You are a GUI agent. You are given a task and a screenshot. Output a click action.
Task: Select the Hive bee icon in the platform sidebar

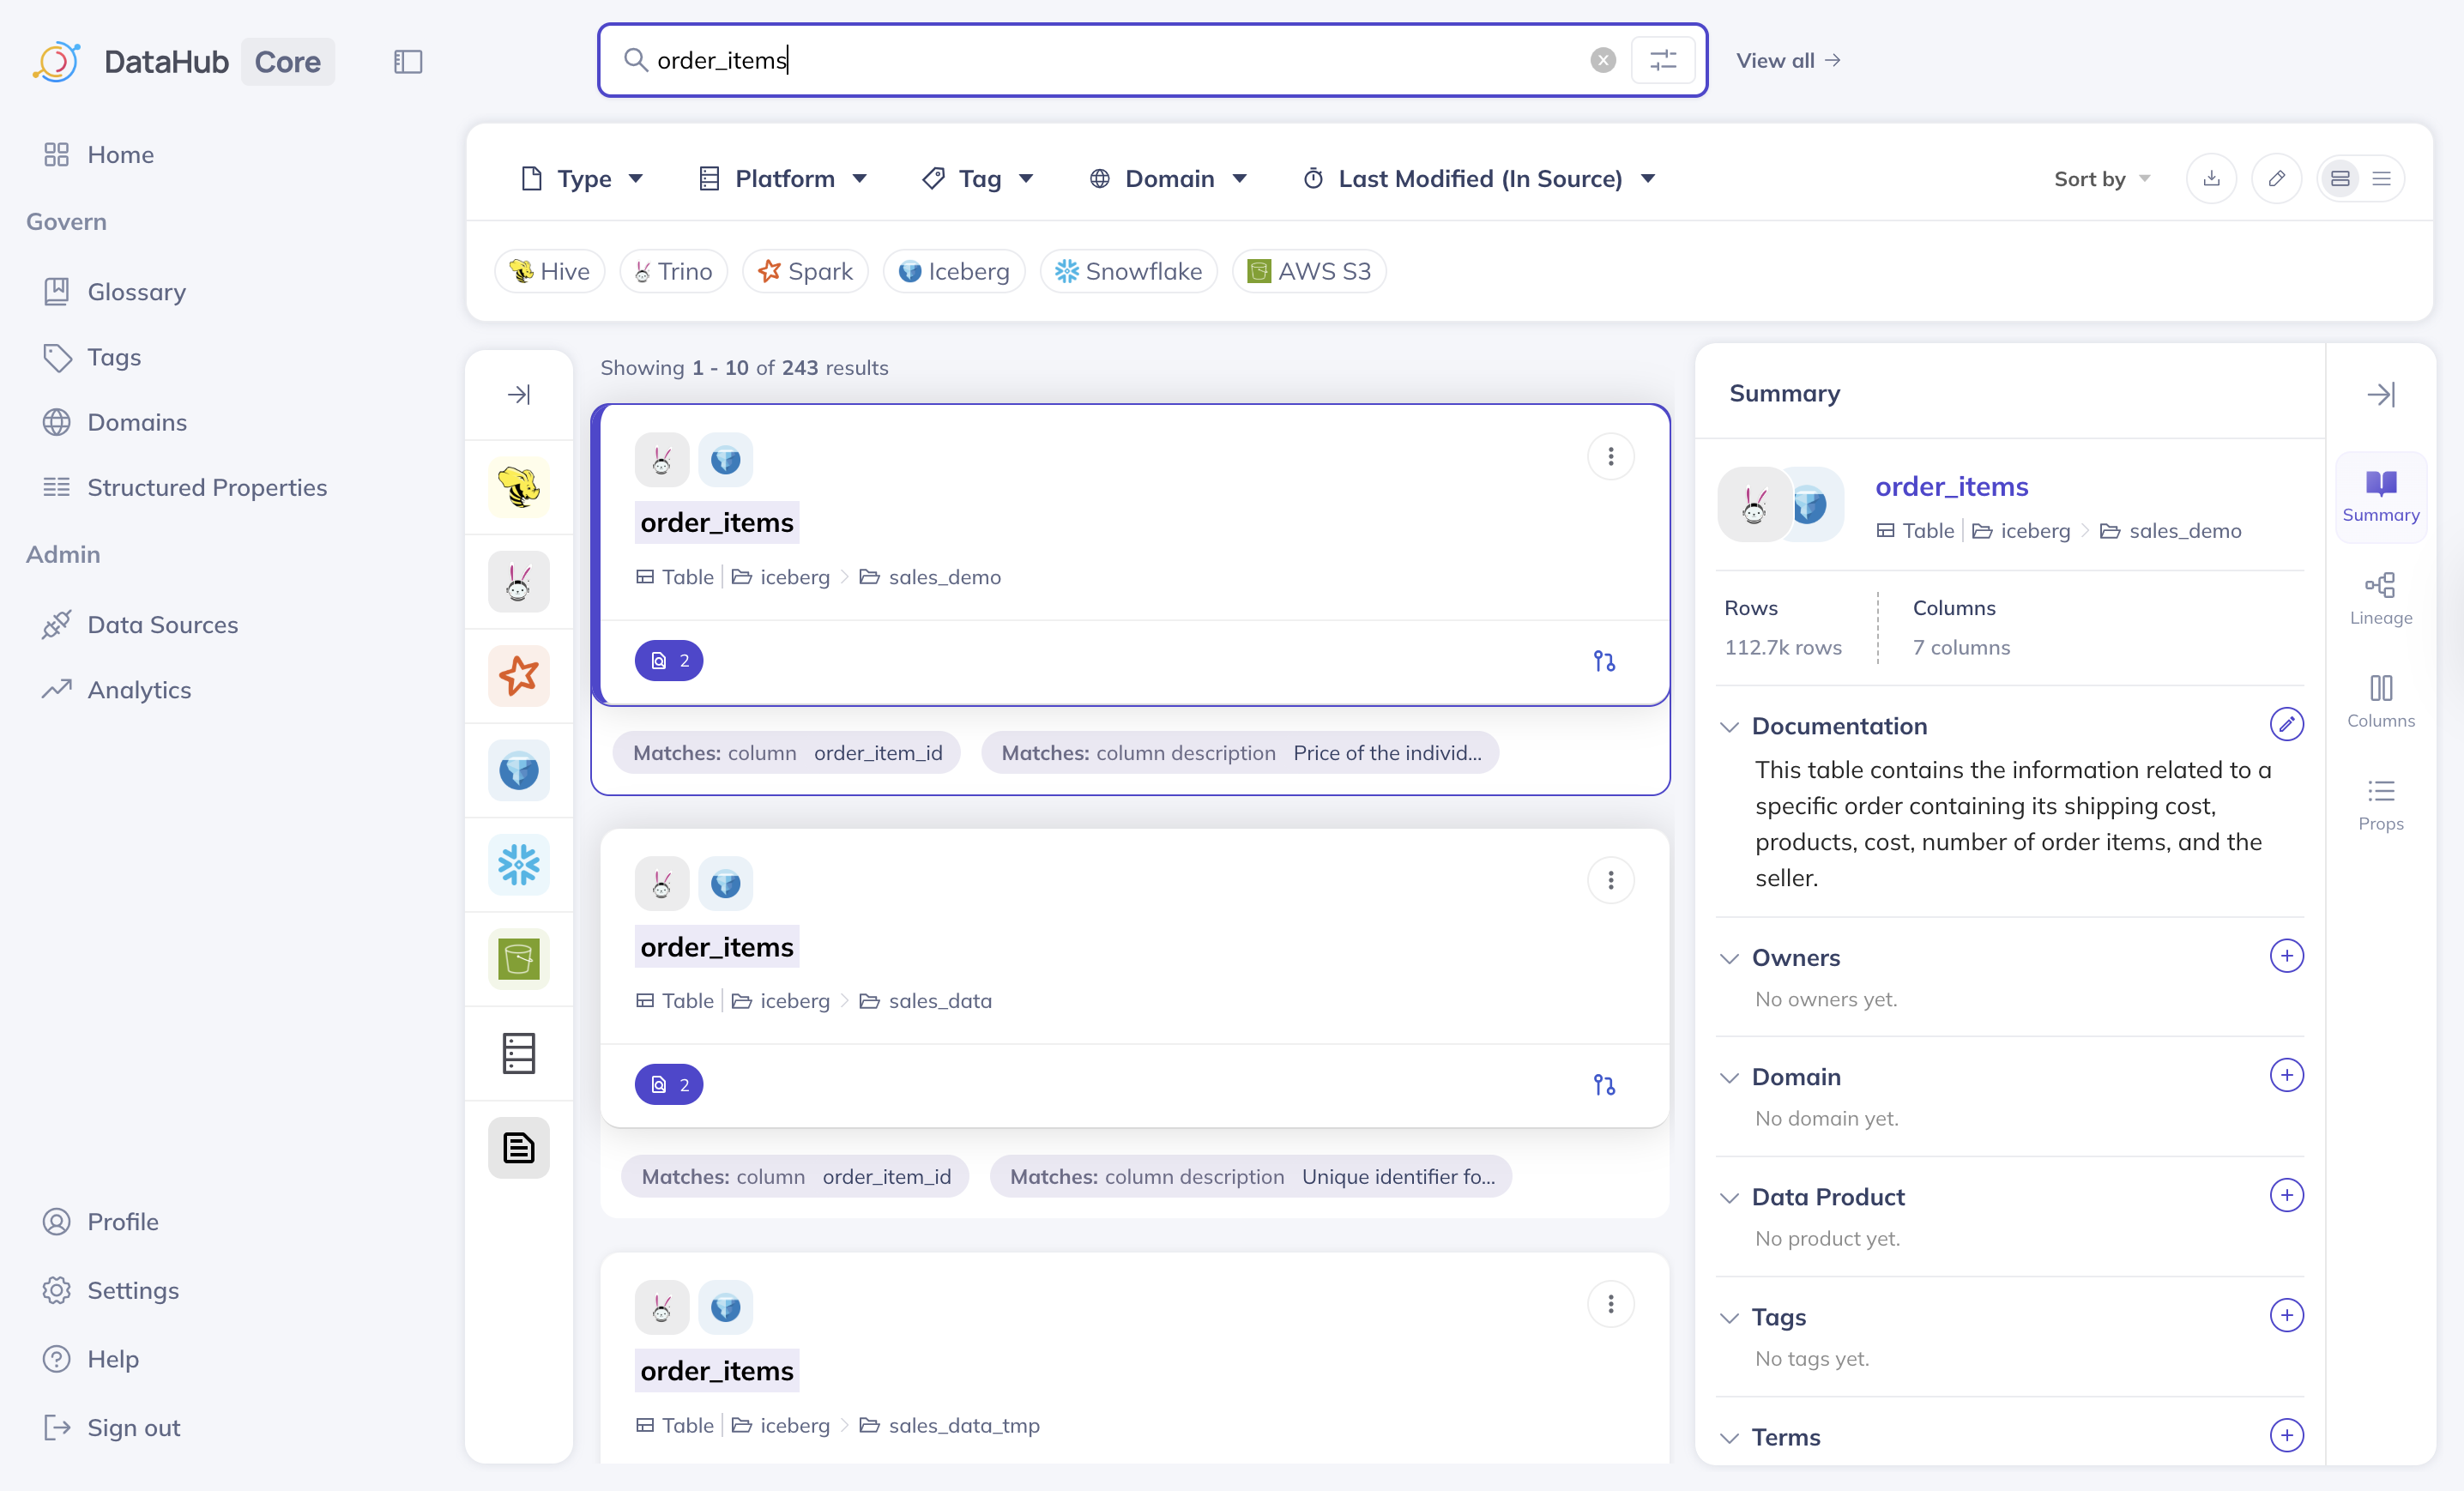tap(518, 487)
